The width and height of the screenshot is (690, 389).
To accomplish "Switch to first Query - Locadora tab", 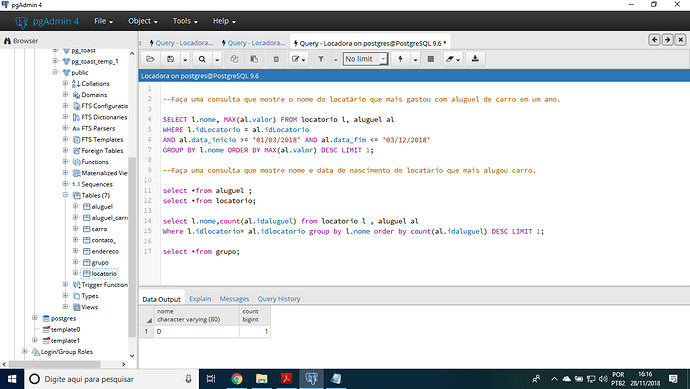I will pyautogui.click(x=181, y=43).
